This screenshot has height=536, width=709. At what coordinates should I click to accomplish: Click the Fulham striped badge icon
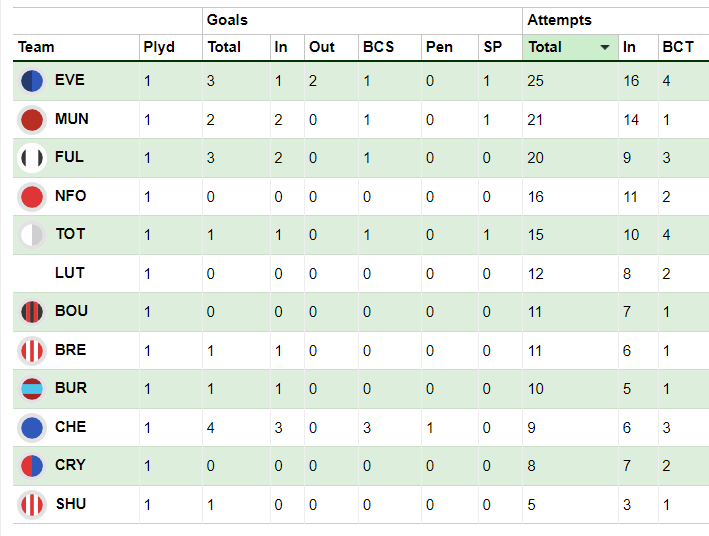(32, 158)
